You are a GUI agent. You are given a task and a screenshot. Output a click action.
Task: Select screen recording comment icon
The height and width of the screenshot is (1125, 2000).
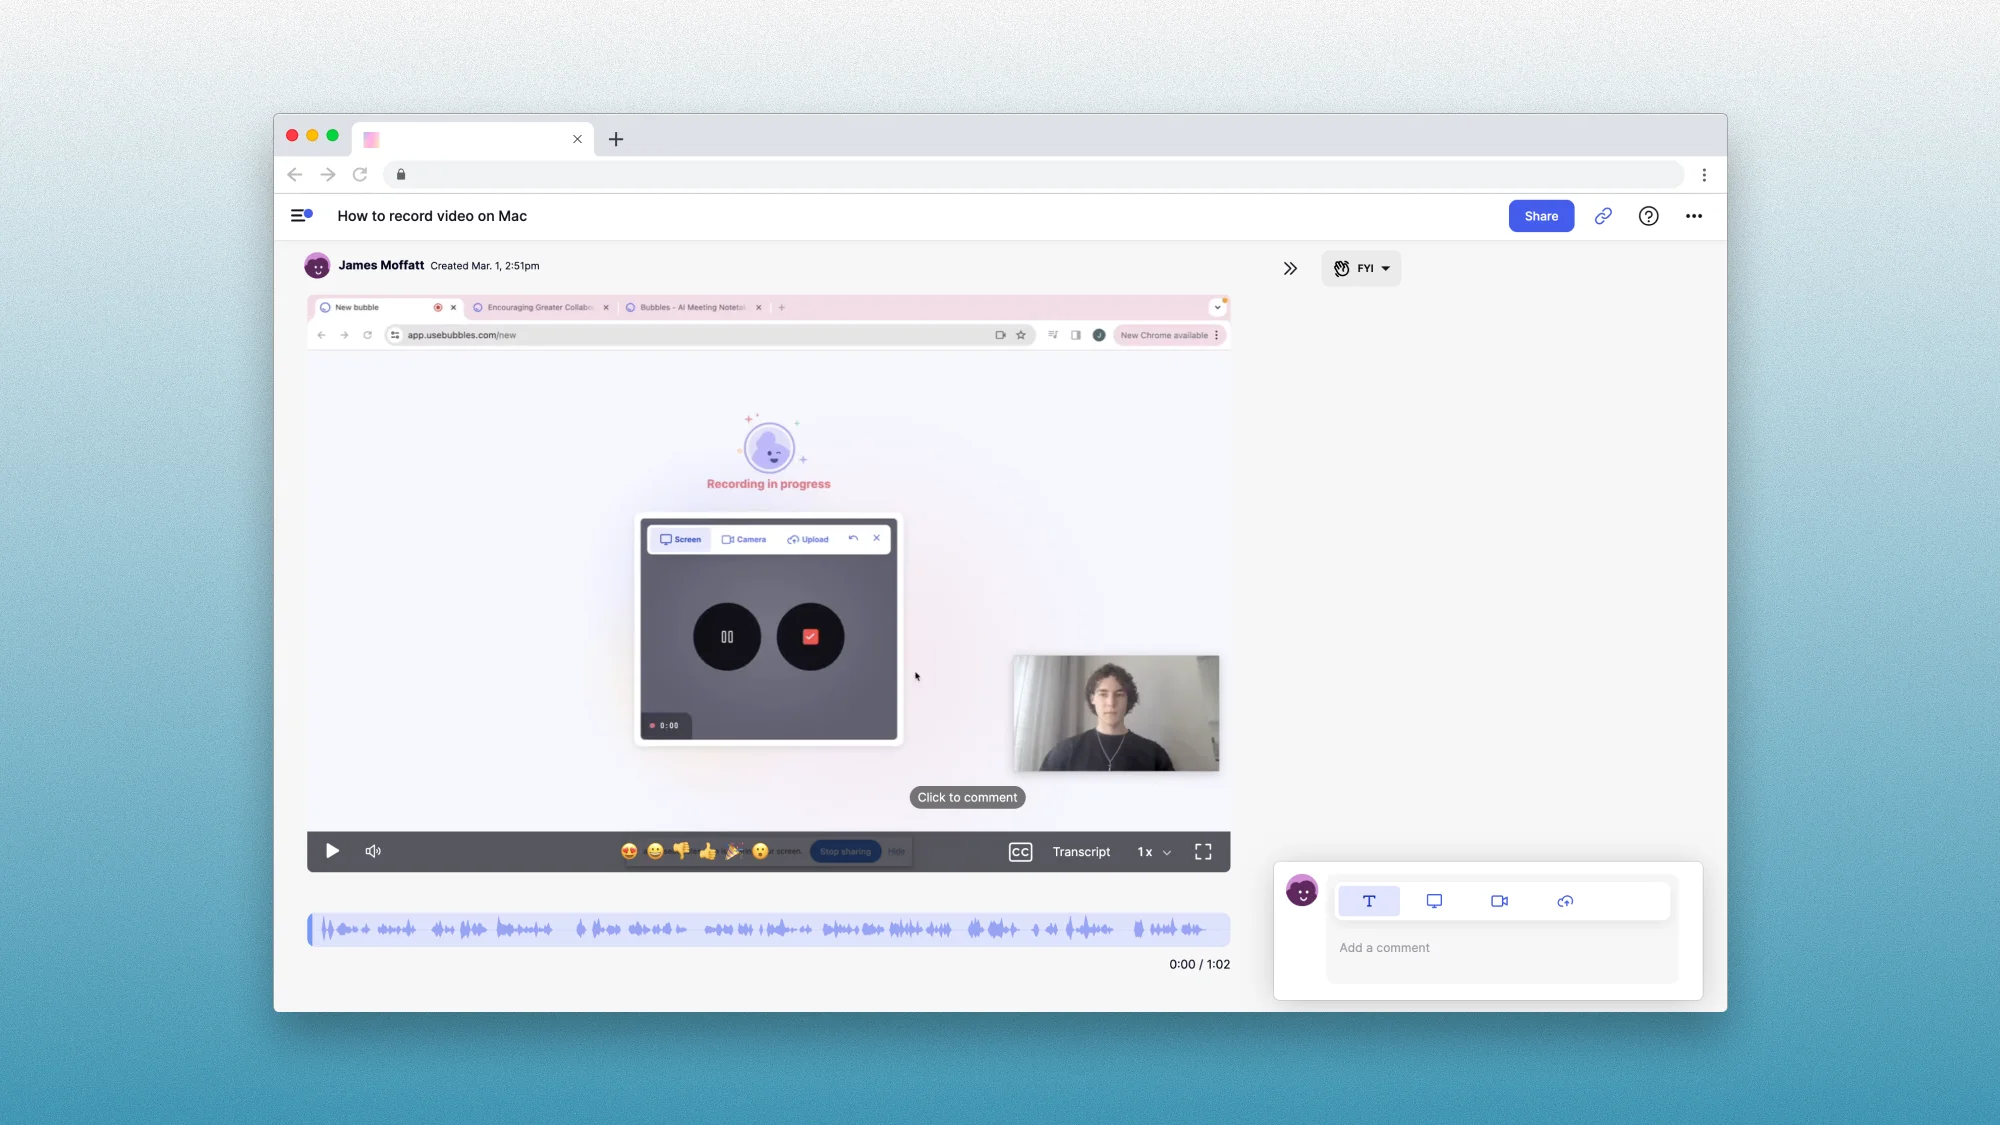click(1434, 901)
